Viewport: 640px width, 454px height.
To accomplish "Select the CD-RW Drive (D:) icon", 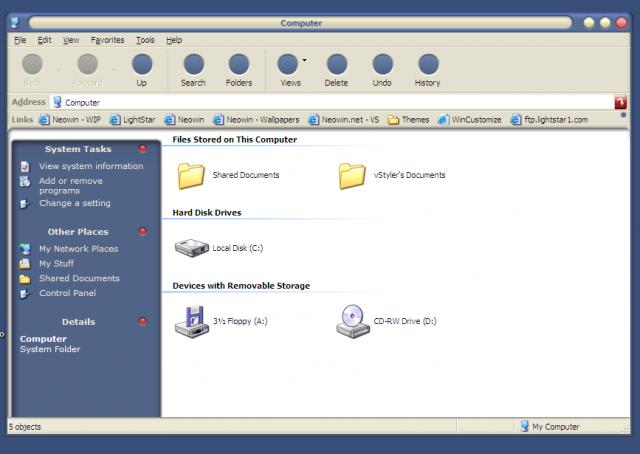I will pos(353,322).
